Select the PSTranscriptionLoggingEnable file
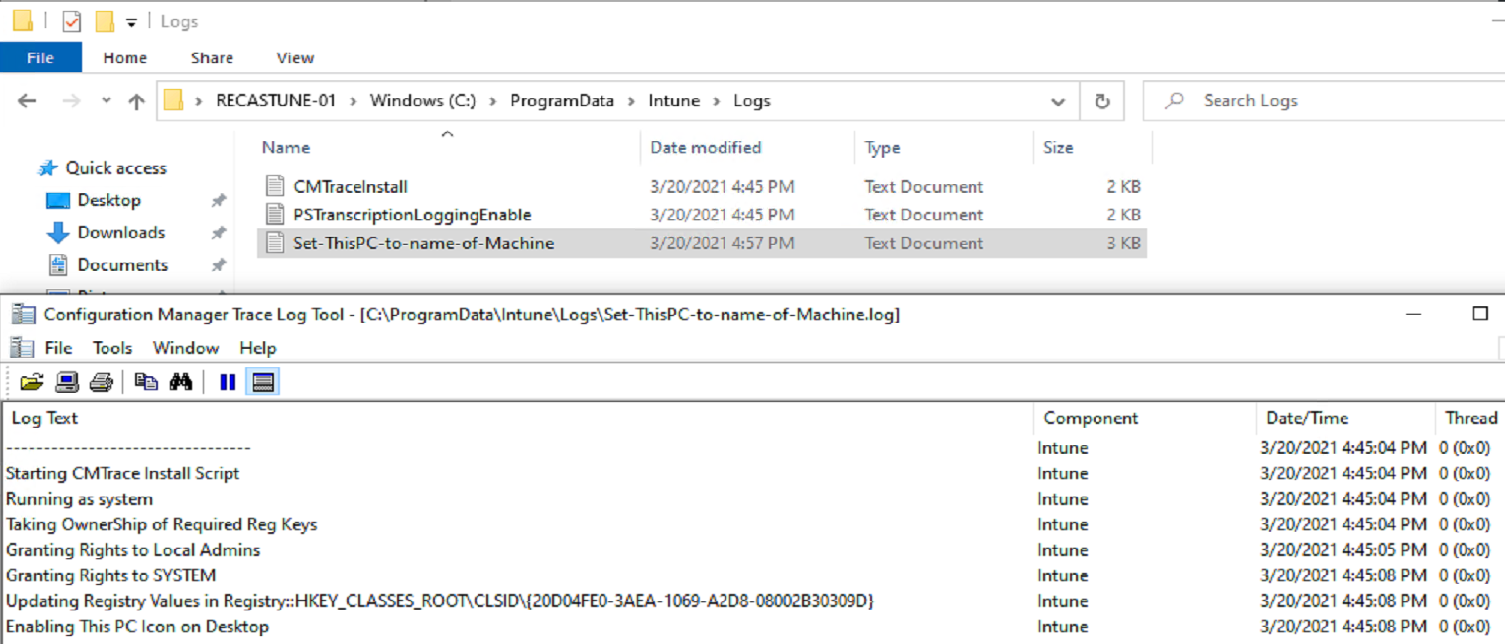Image resolution: width=1505 pixels, height=644 pixels. [412, 214]
